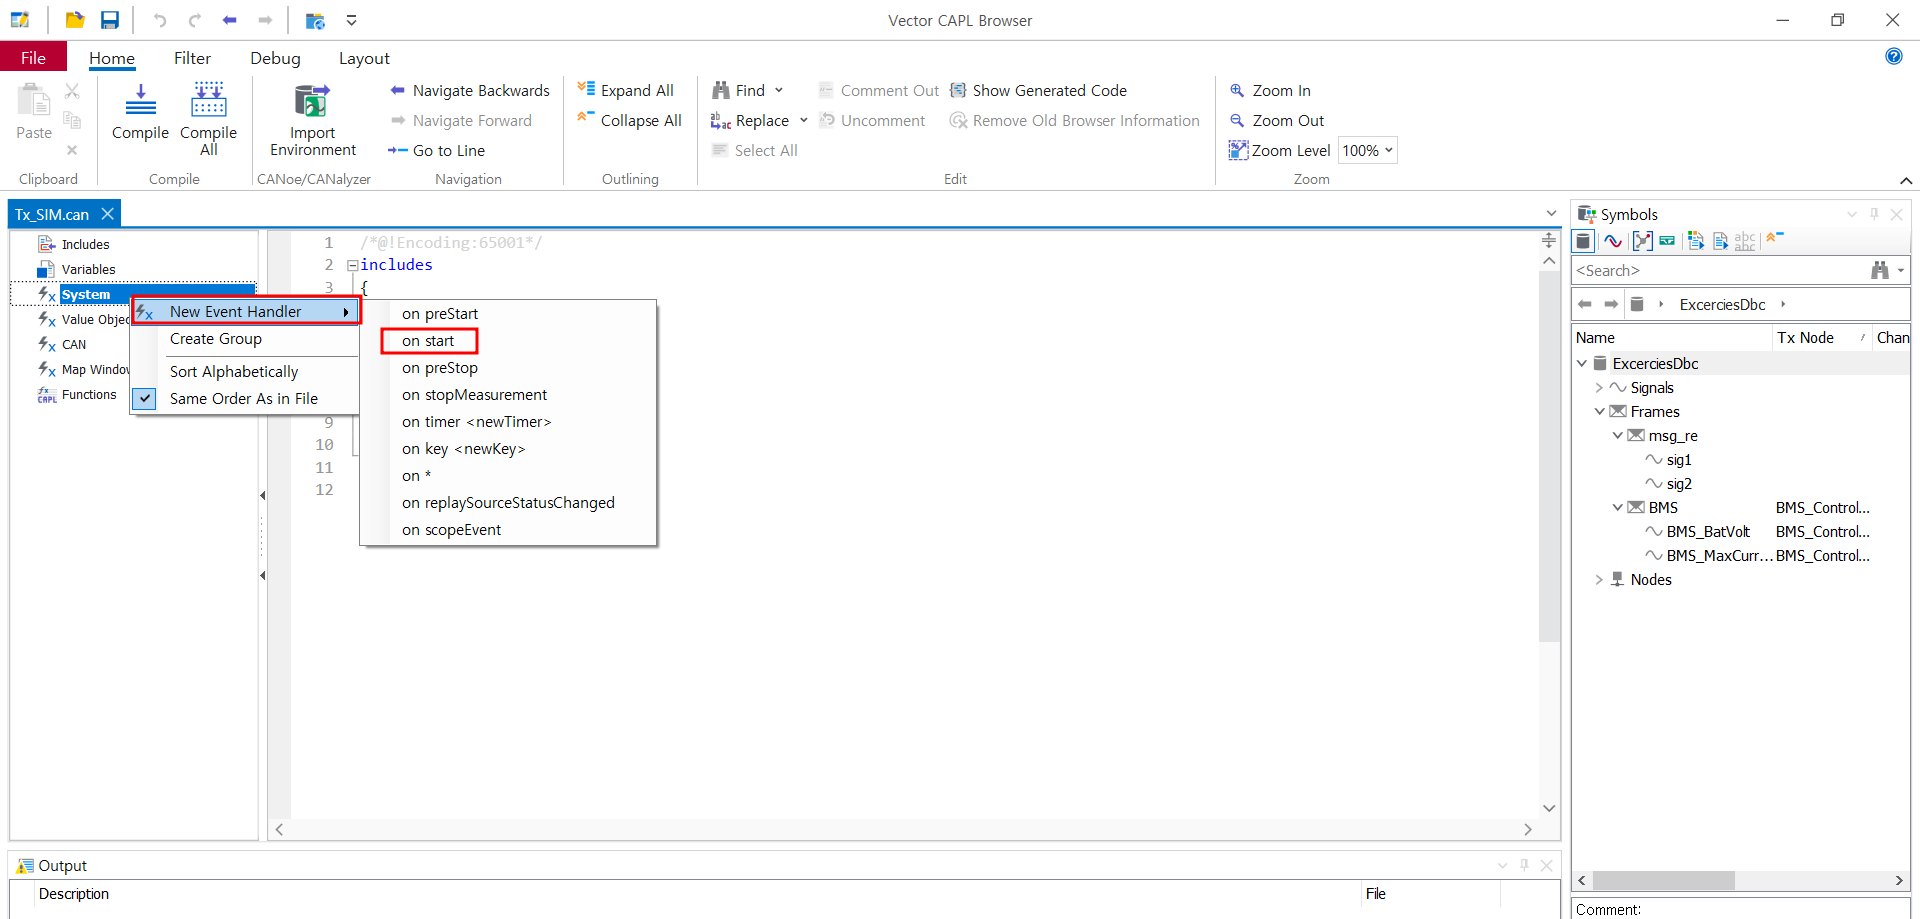Click Expand All in Outlining

tap(626, 90)
